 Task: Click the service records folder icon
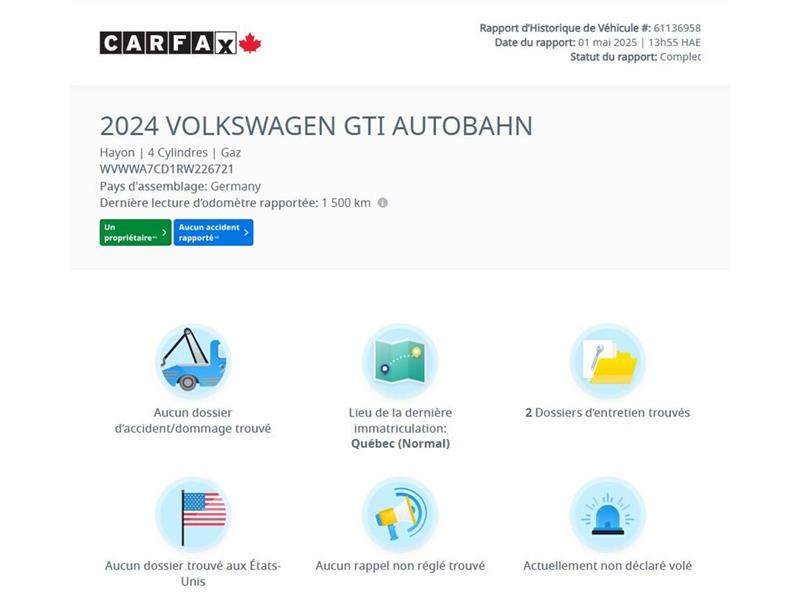tap(607, 361)
